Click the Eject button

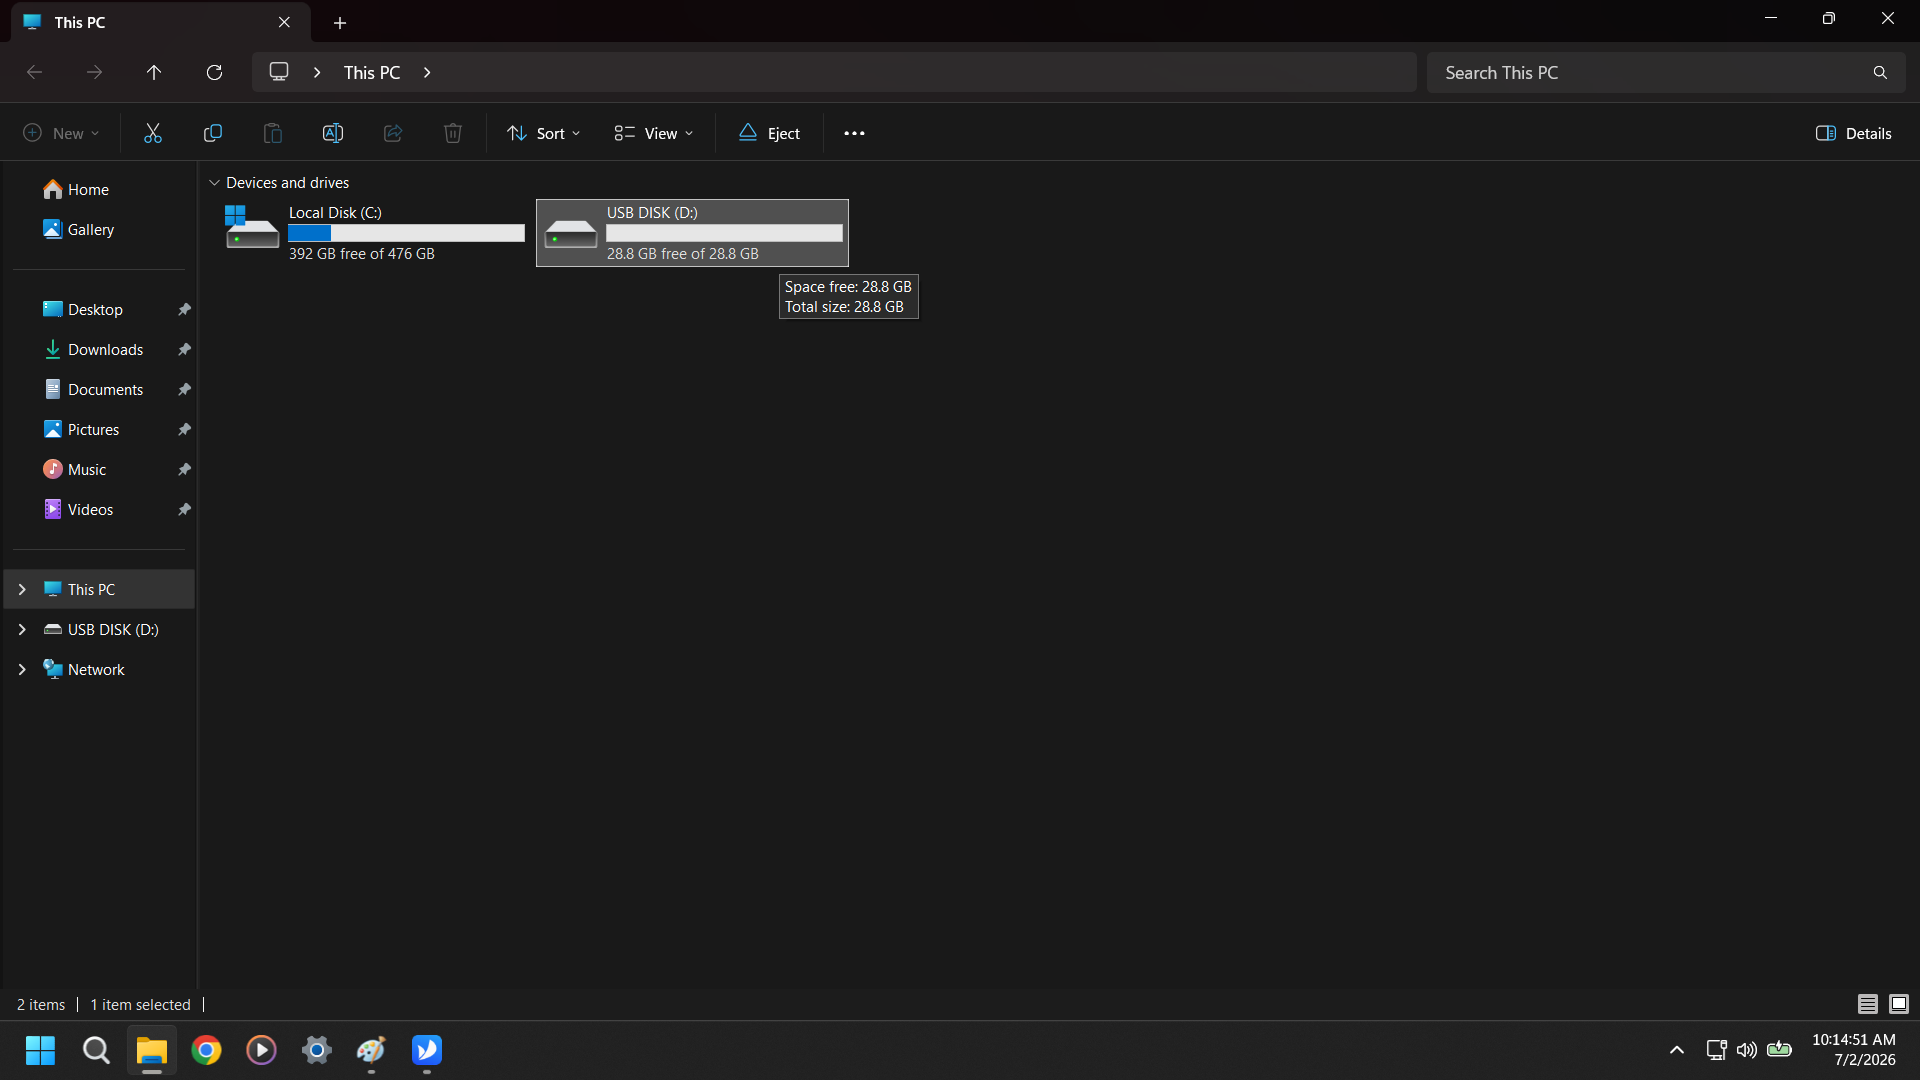click(x=769, y=133)
